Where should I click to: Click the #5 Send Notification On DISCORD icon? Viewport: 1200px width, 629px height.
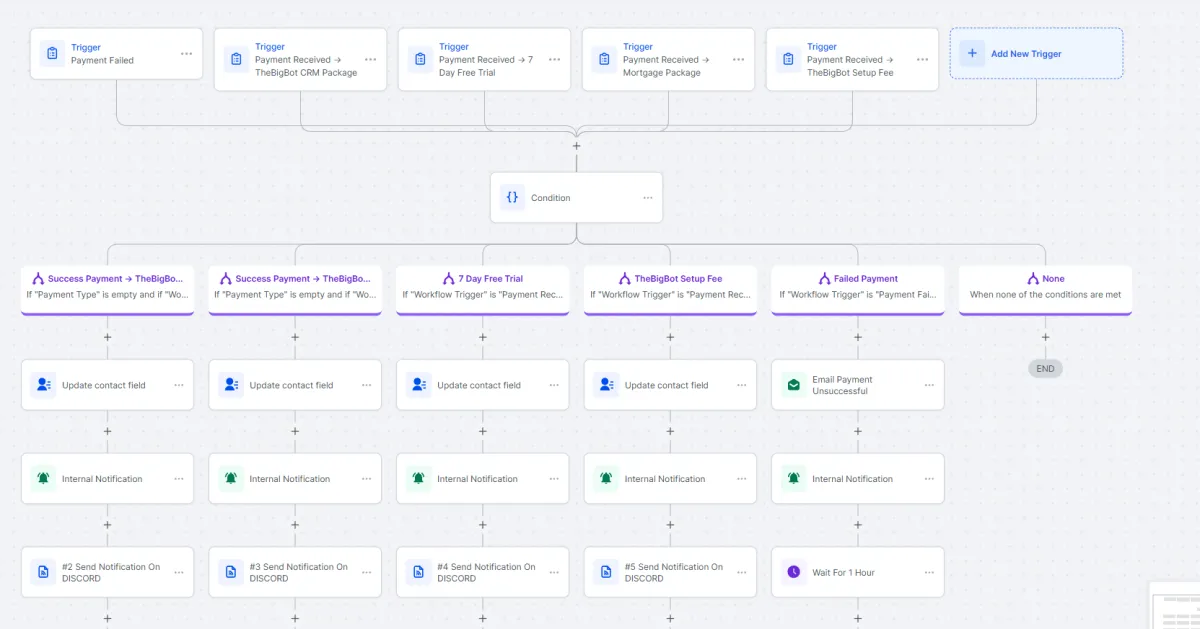click(606, 572)
